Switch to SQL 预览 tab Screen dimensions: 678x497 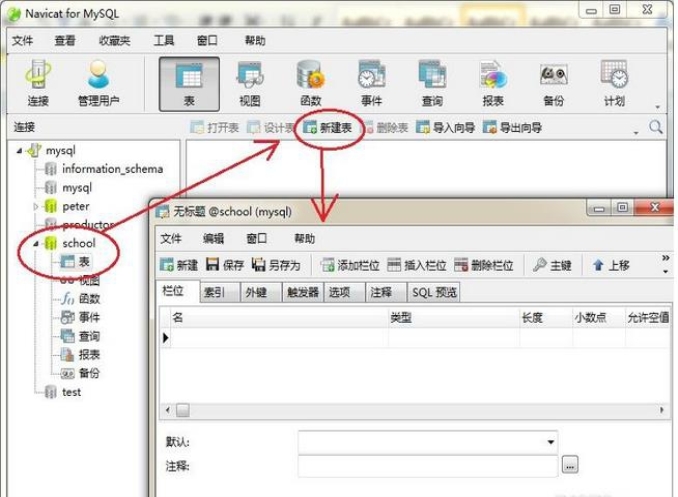point(434,292)
